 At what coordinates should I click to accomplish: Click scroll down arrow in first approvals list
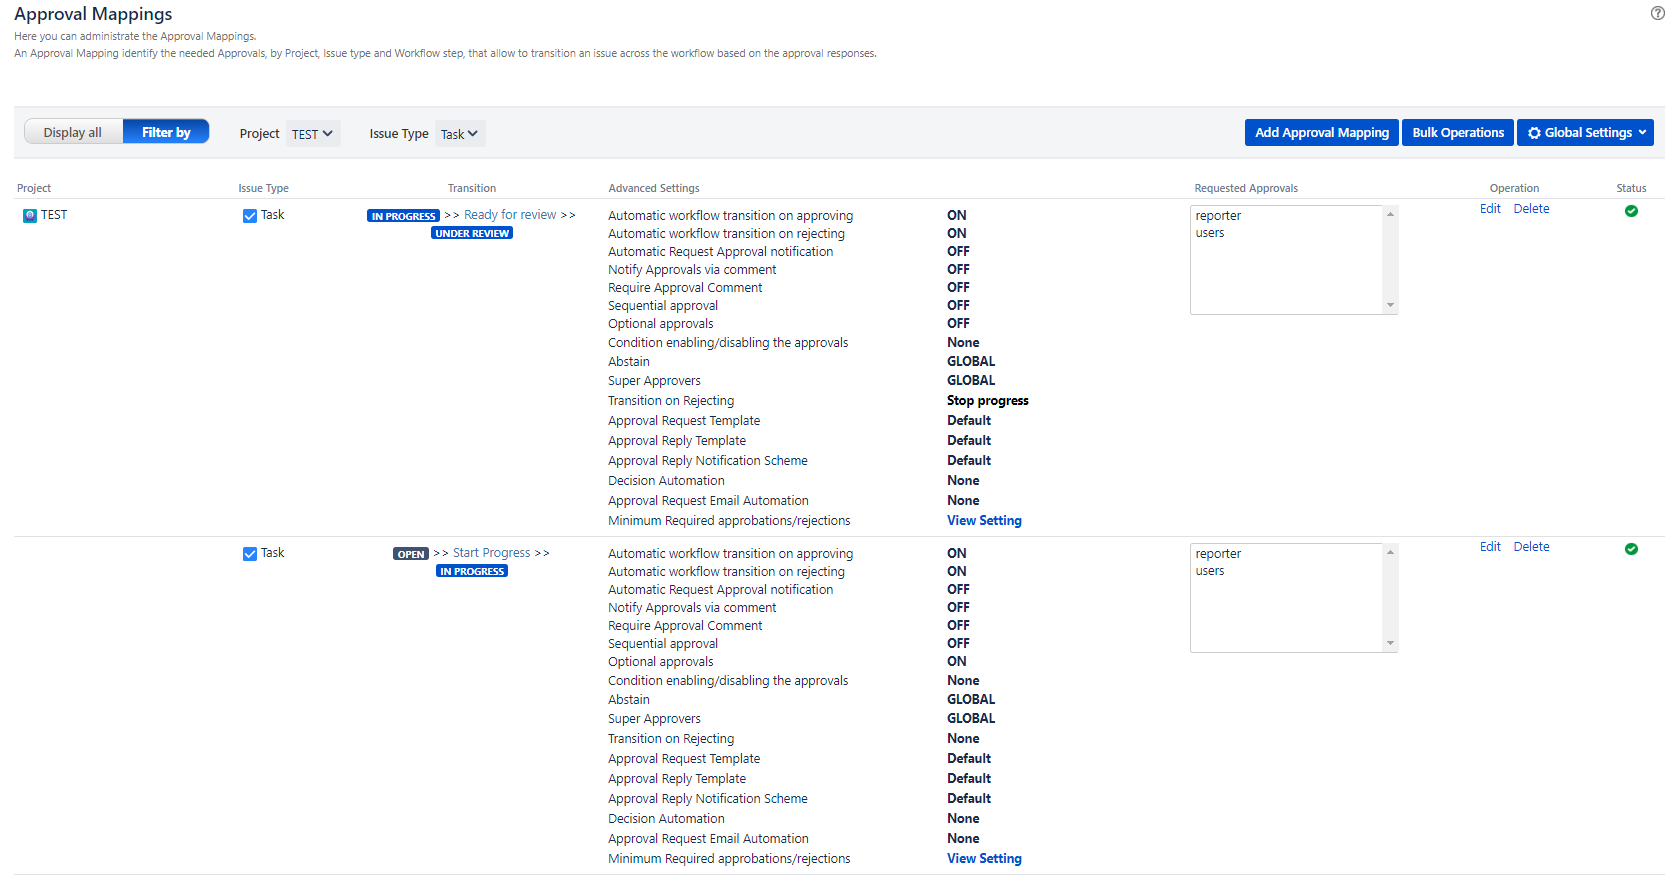[1390, 305]
